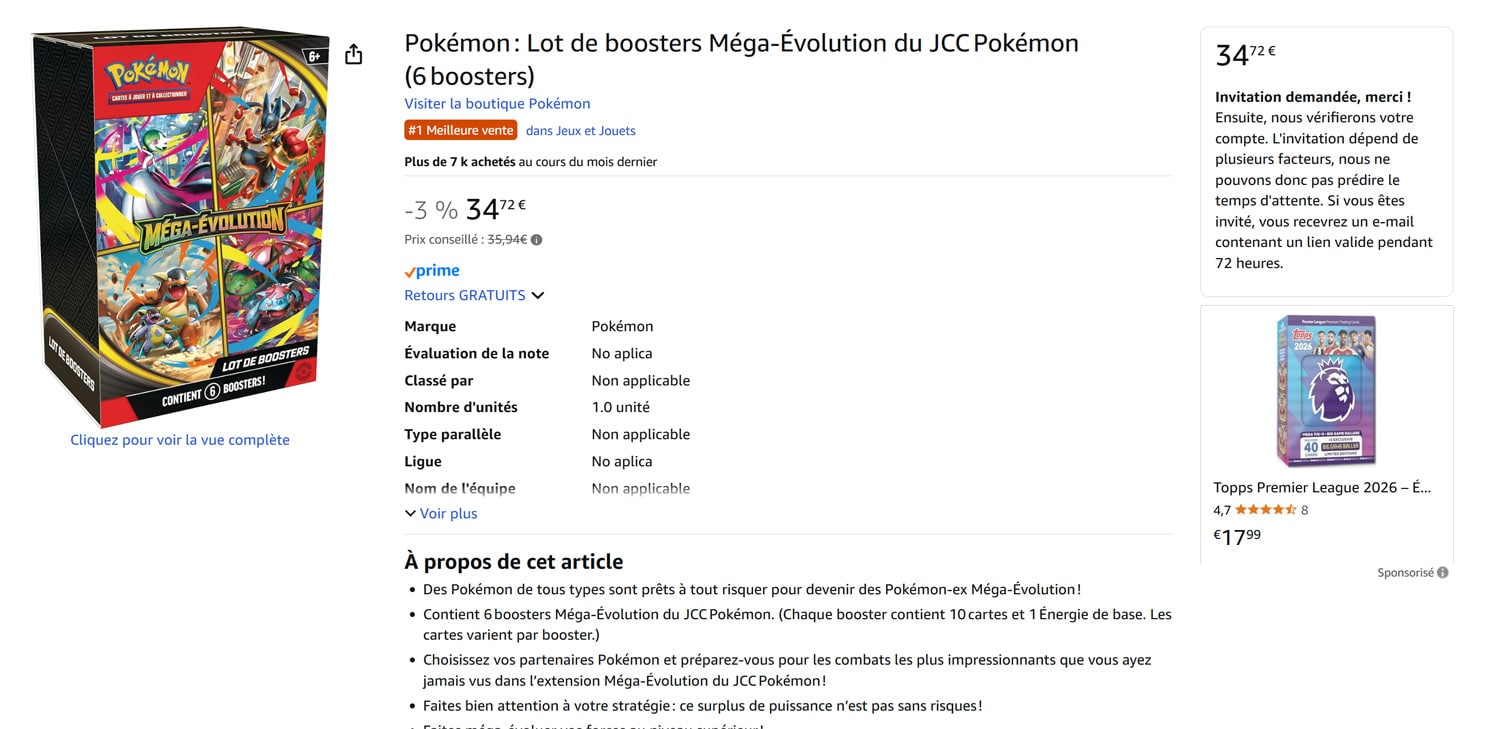Click the review count 8 on the Topps product

[1304, 510]
